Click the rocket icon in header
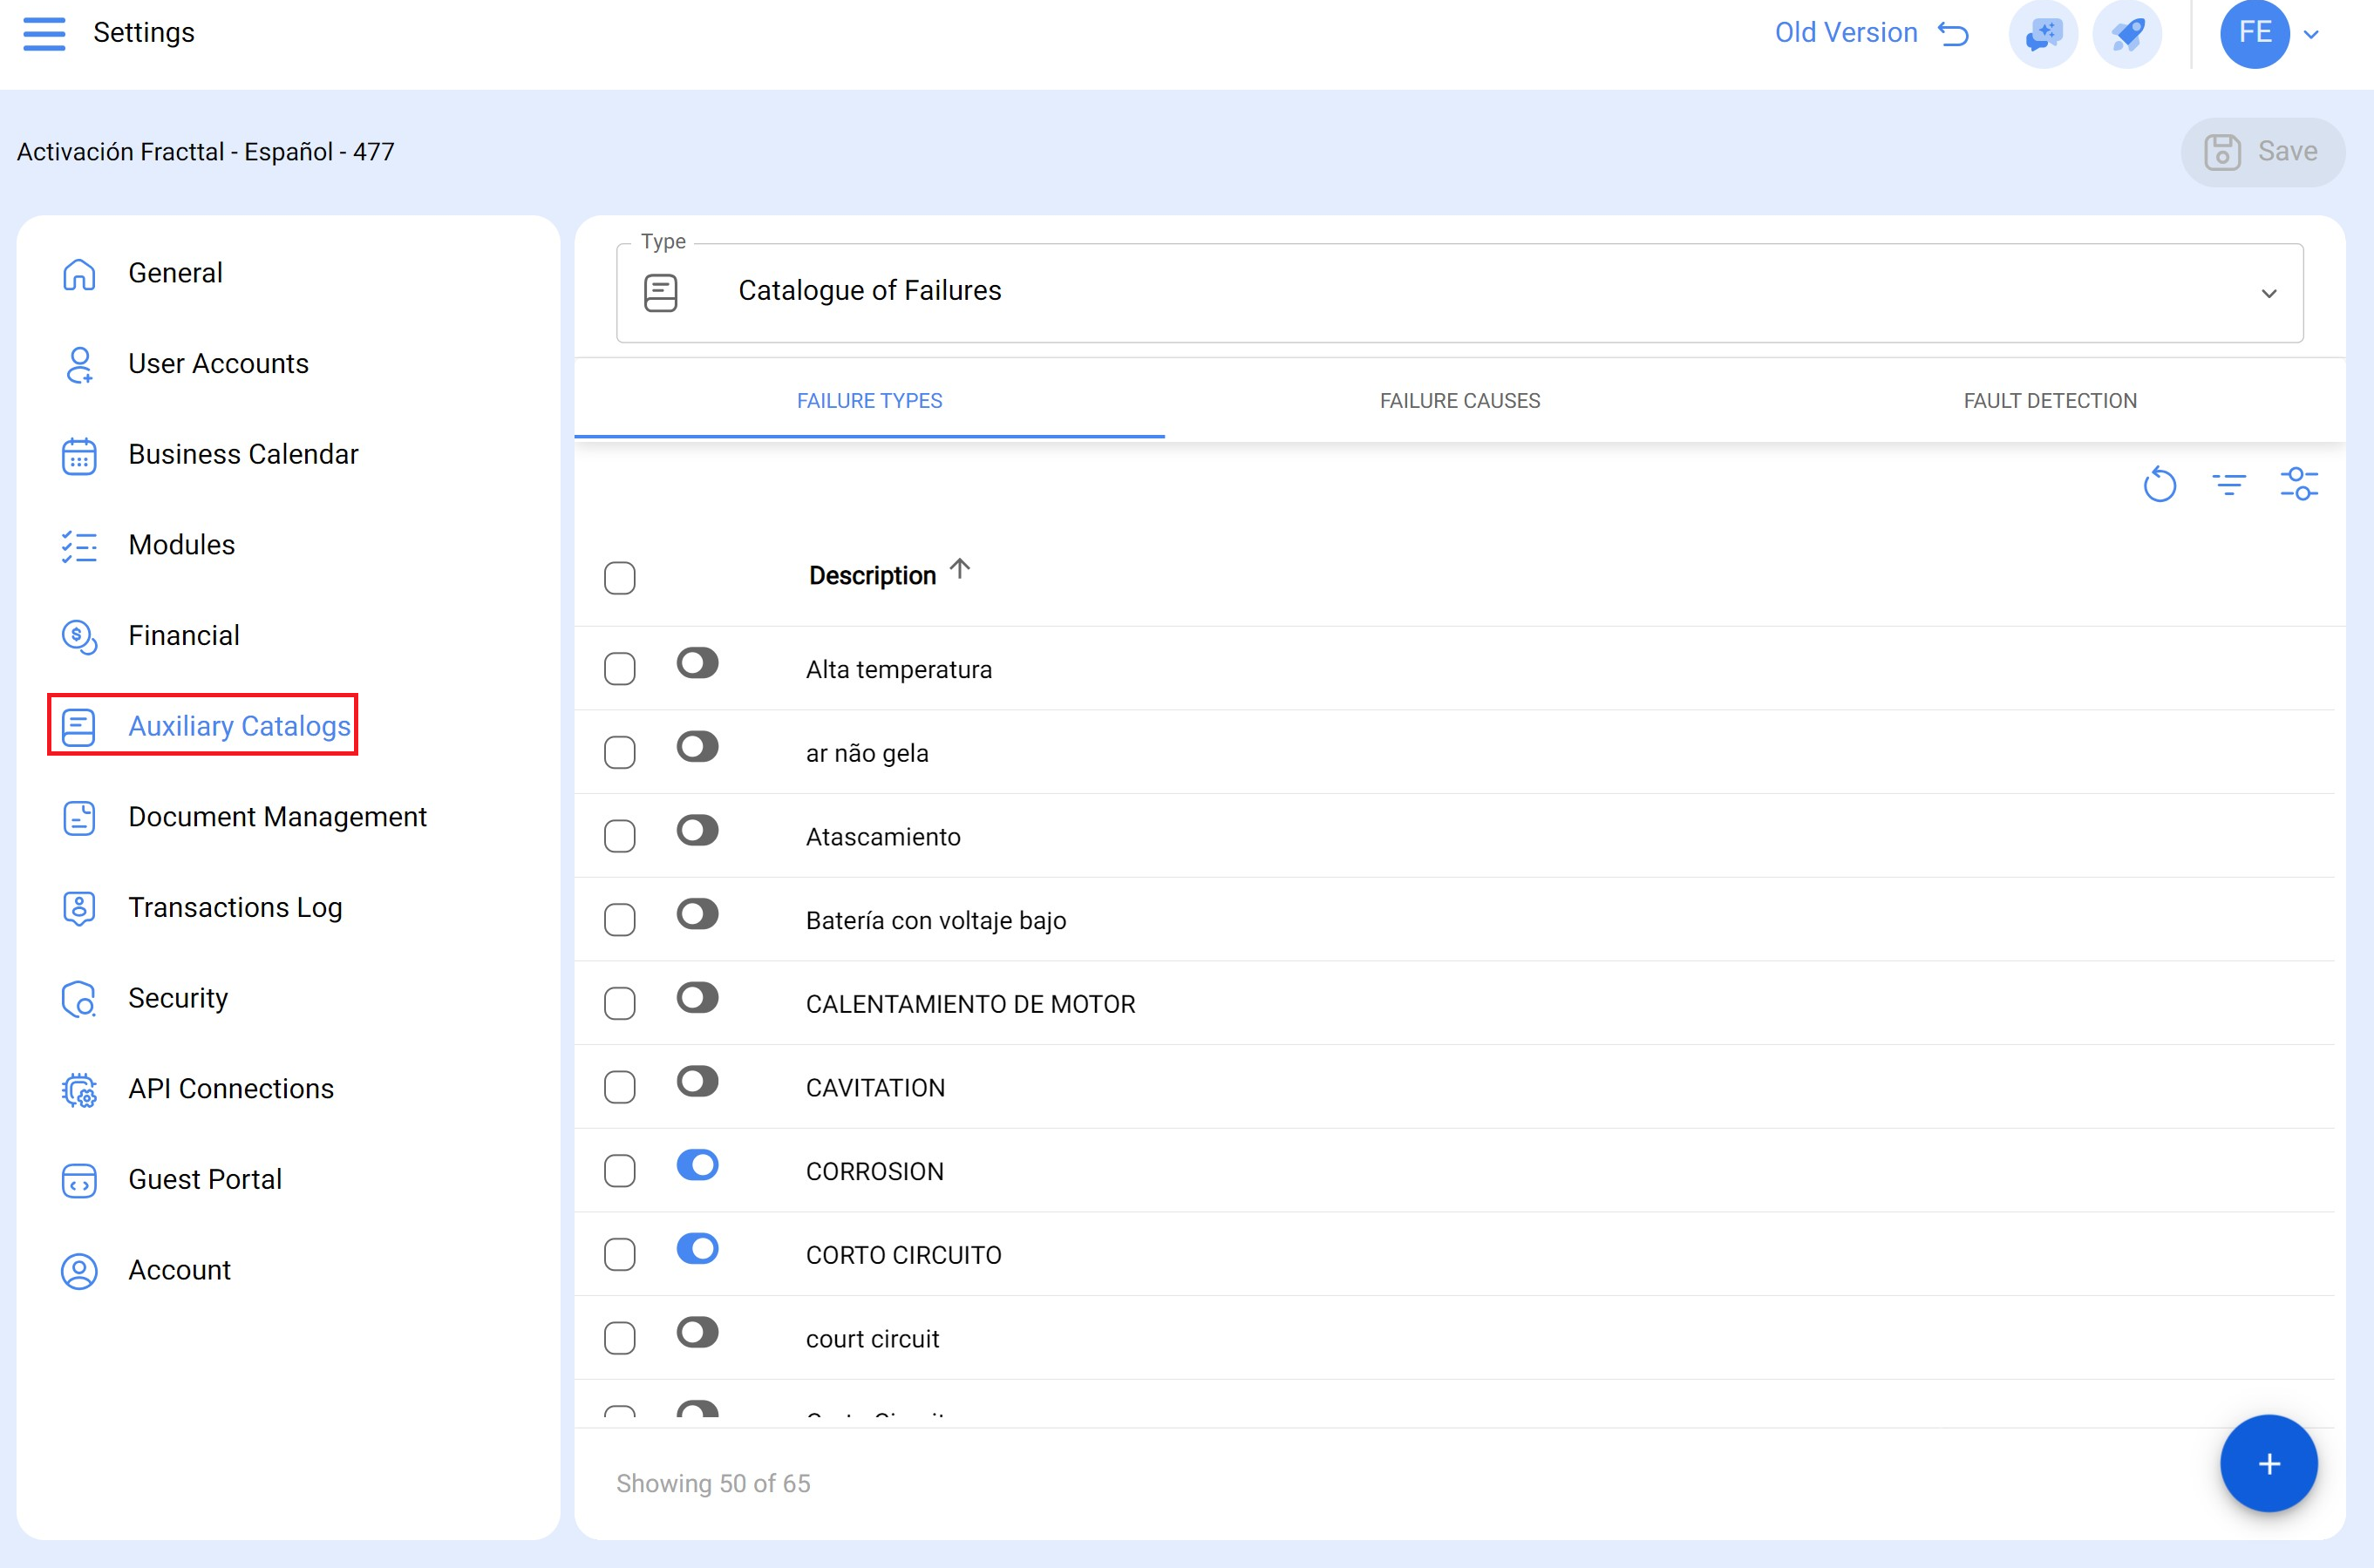This screenshot has width=2374, height=1568. click(2127, 34)
